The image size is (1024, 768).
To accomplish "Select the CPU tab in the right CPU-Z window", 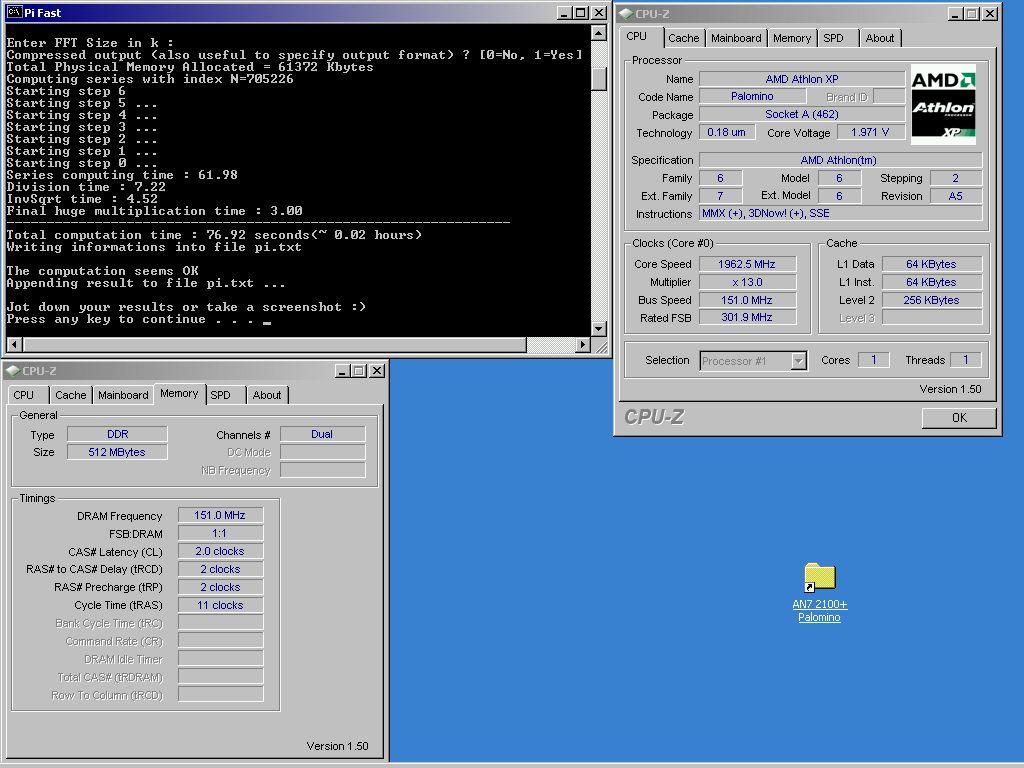I will (x=636, y=37).
